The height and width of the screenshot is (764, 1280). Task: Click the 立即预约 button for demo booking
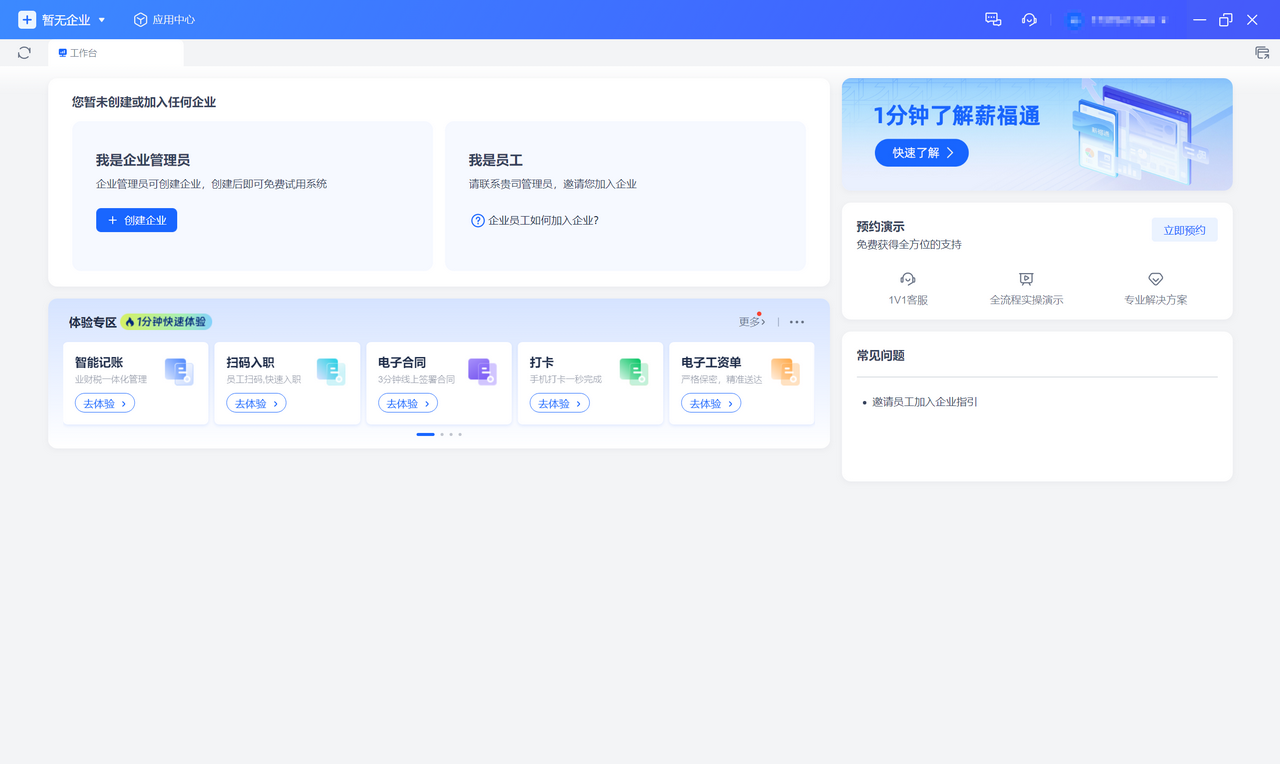click(x=1184, y=229)
